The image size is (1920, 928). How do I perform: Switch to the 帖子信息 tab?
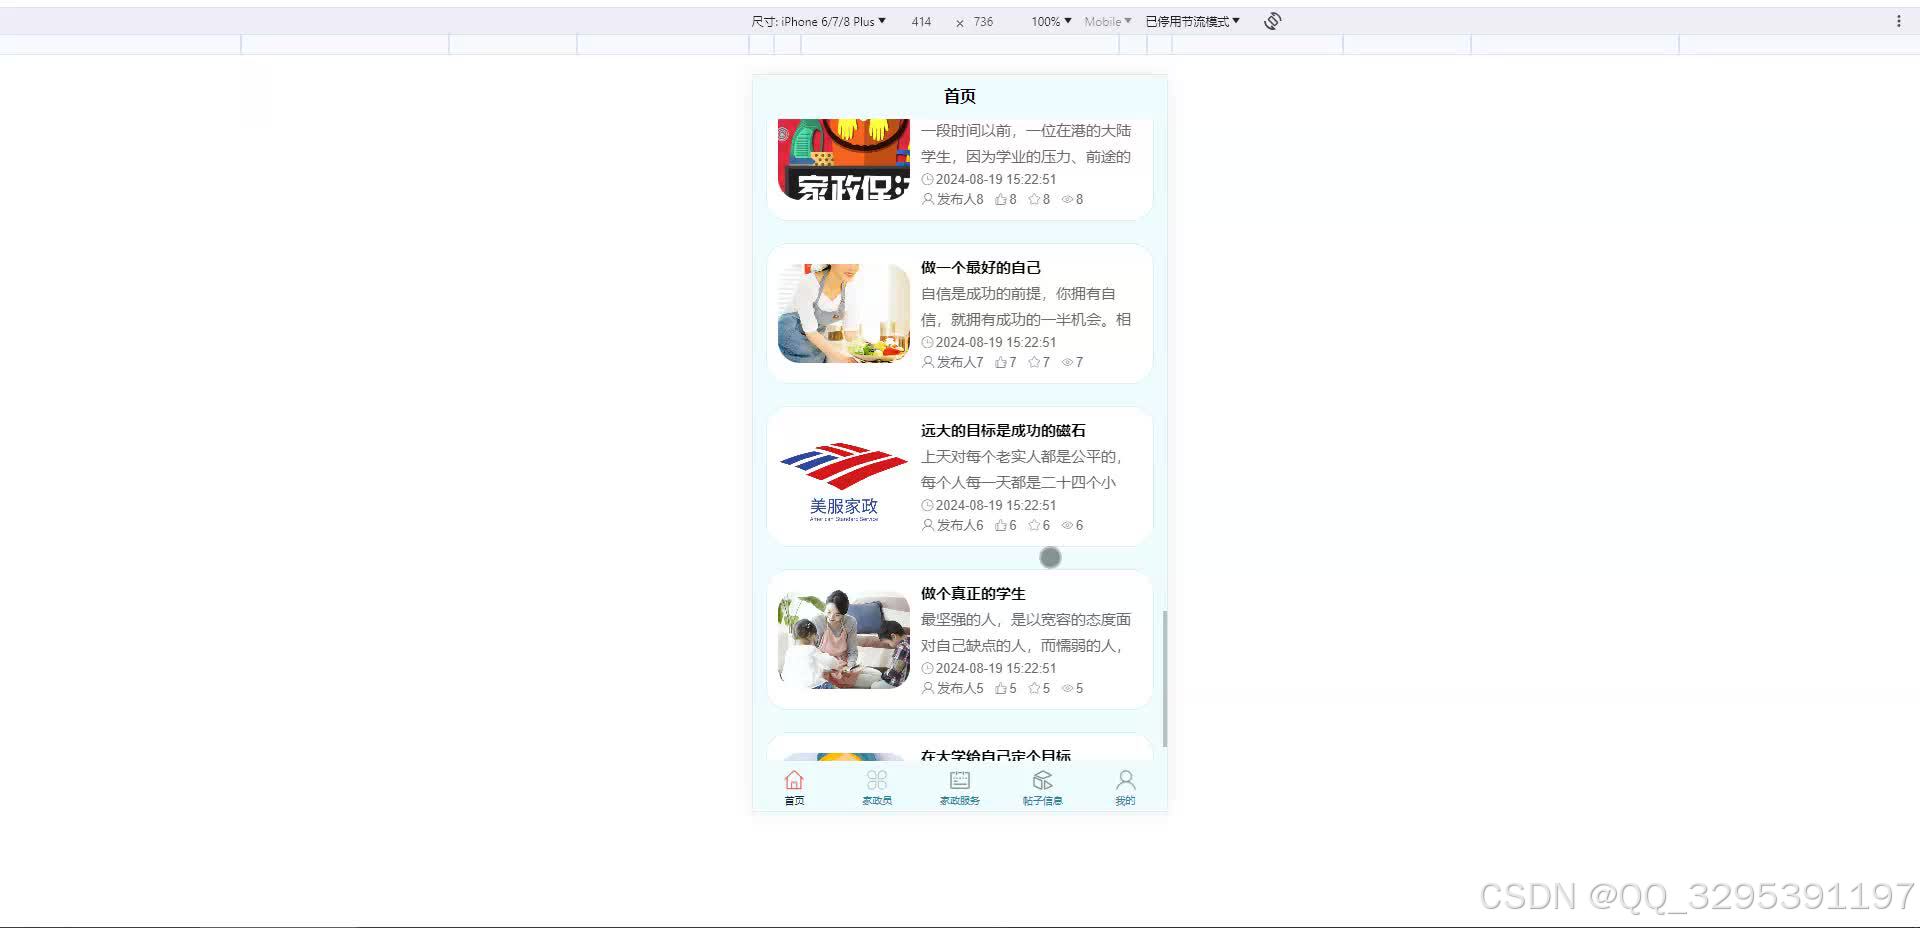(1042, 786)
